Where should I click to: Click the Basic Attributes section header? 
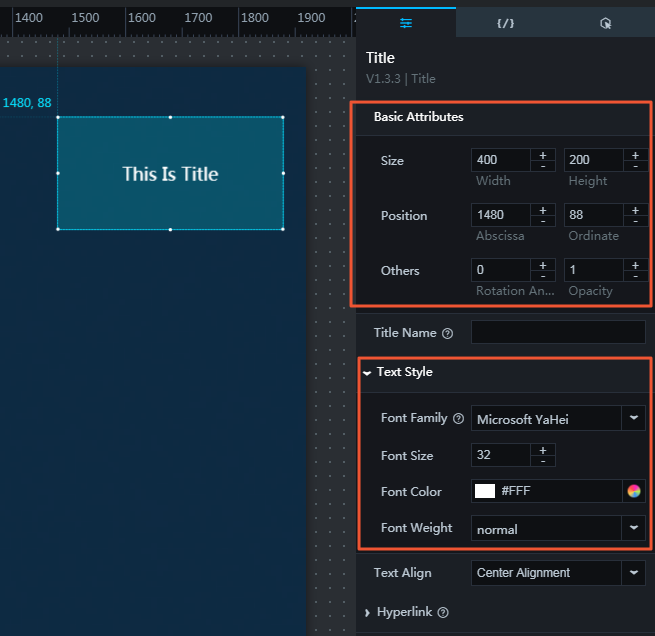point(419,117)
